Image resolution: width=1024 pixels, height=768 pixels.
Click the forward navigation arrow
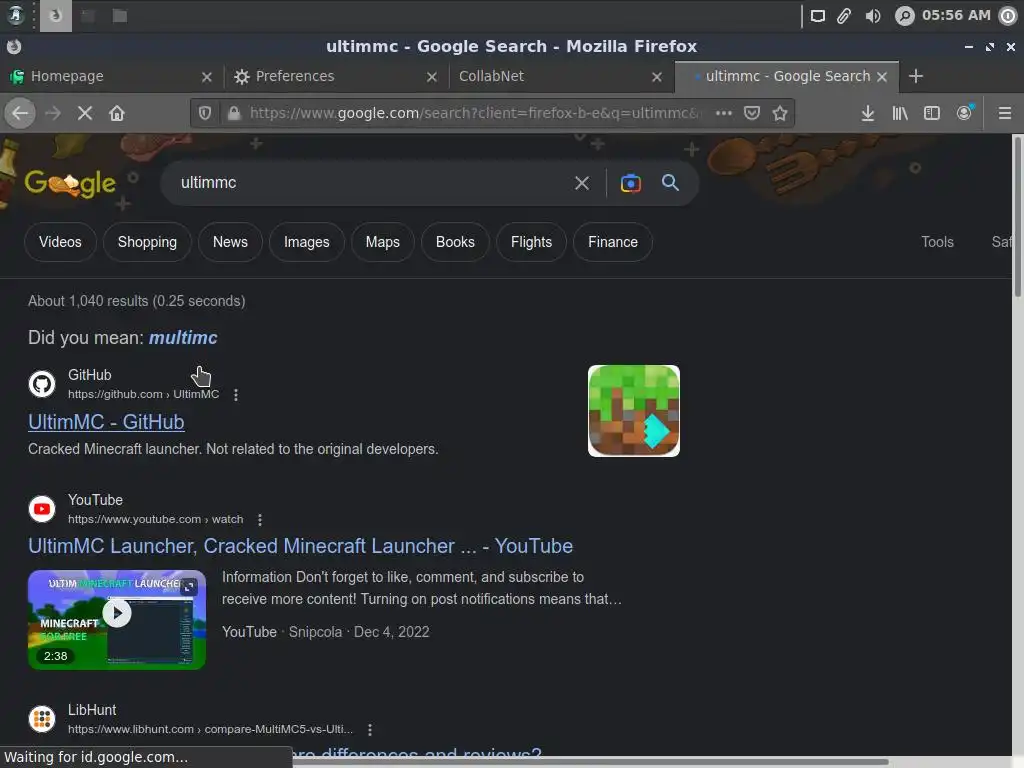pyautogui.click(x=53, y=114)
